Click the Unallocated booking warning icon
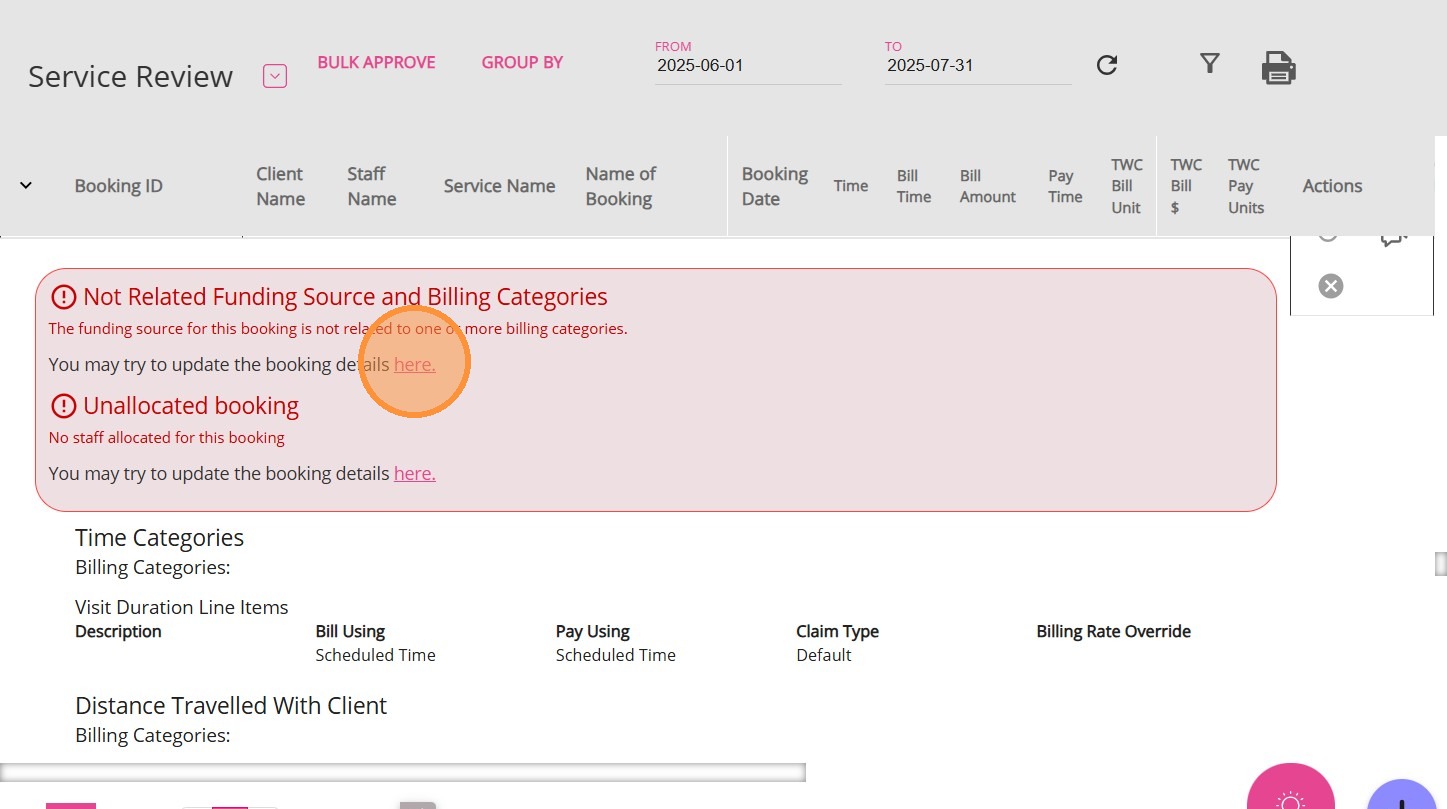Viewport: 1447px width, 809px height. 63,406
